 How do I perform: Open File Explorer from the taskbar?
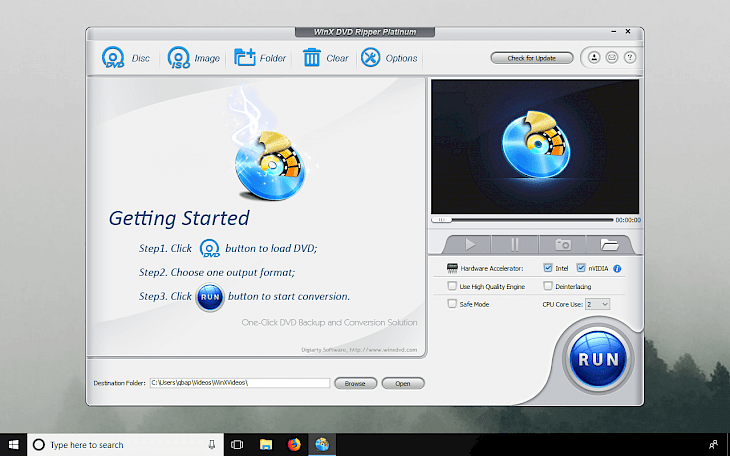click(265, 445)
